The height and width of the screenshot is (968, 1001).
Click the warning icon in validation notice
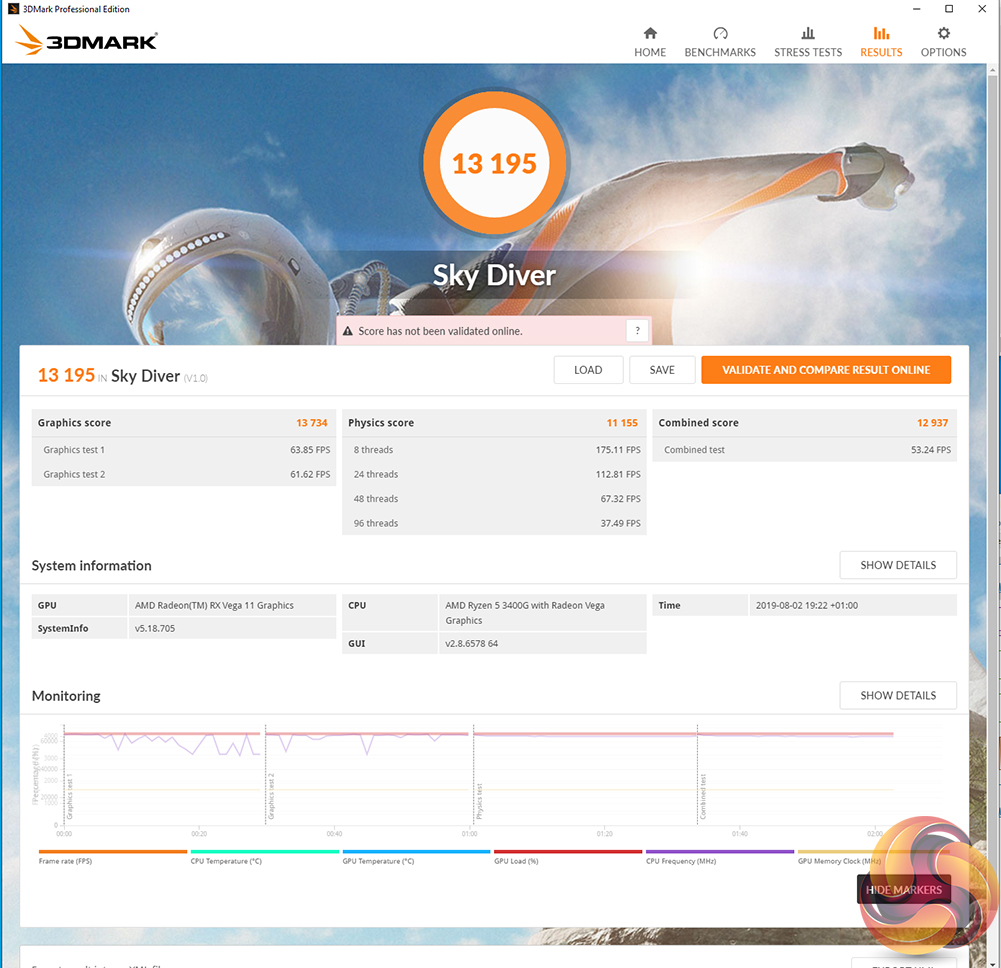click(x=348, y=331)
